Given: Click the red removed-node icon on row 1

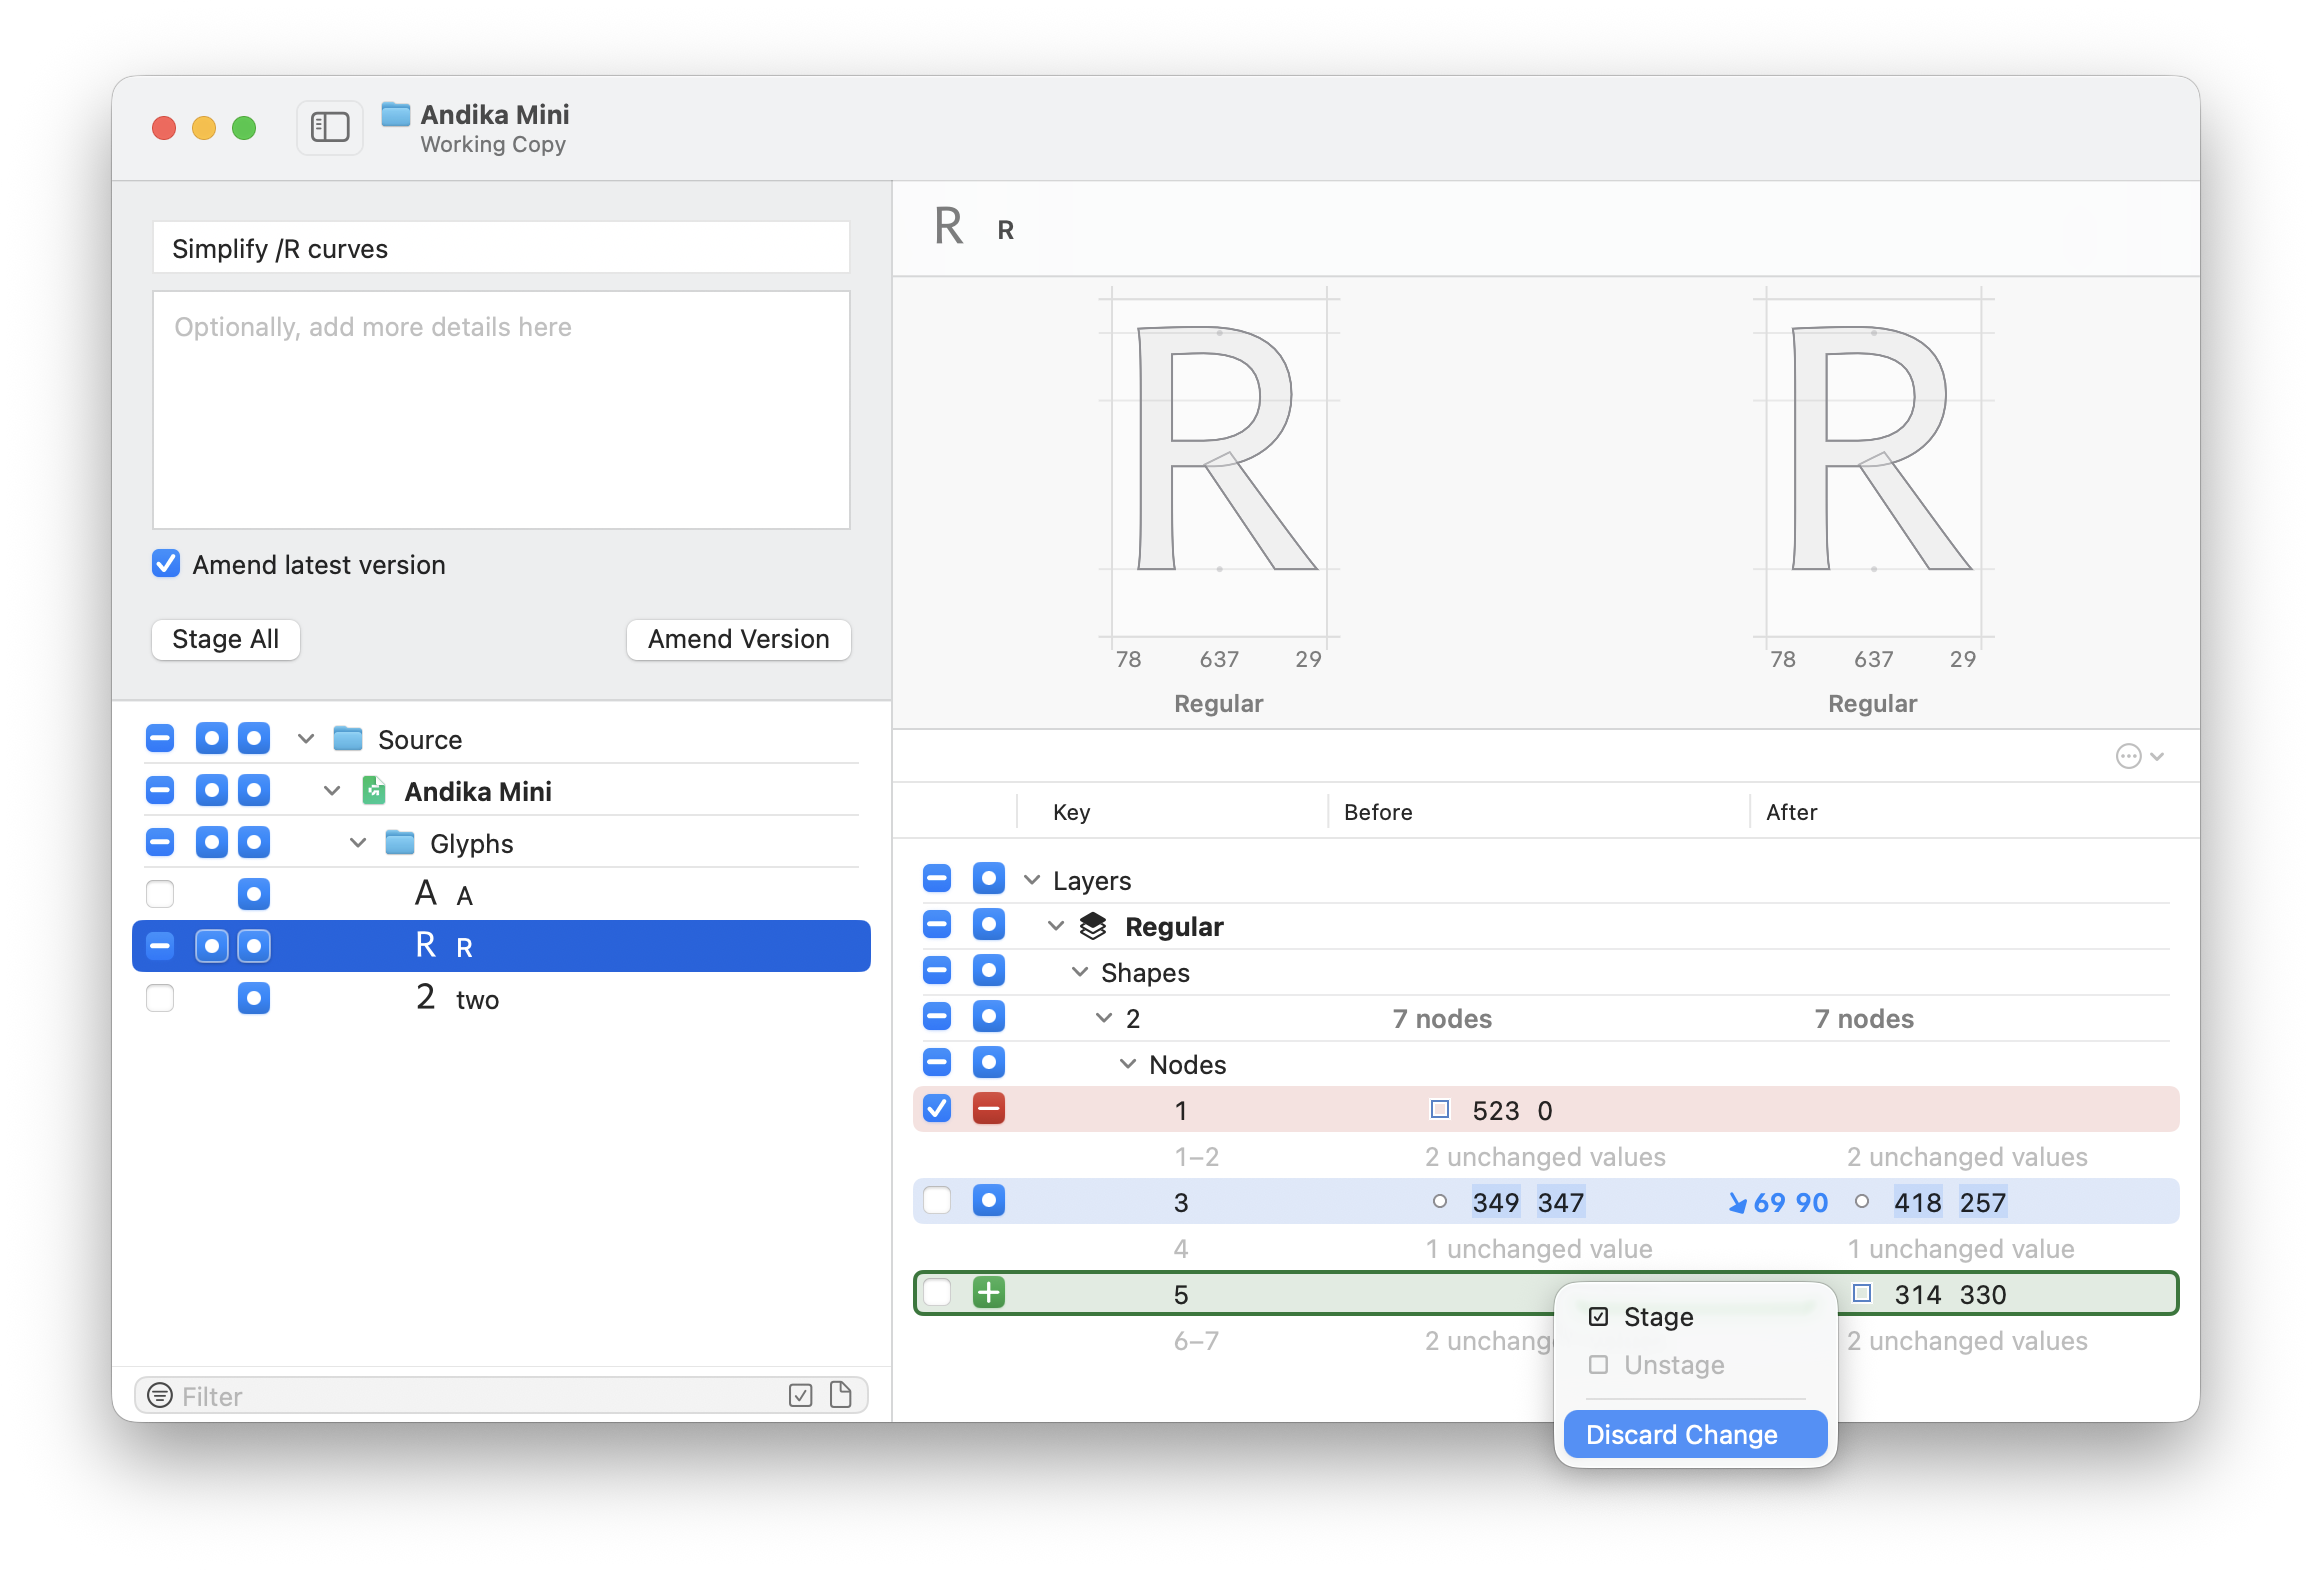Looking at the screenshot, I should point(988,1109).
